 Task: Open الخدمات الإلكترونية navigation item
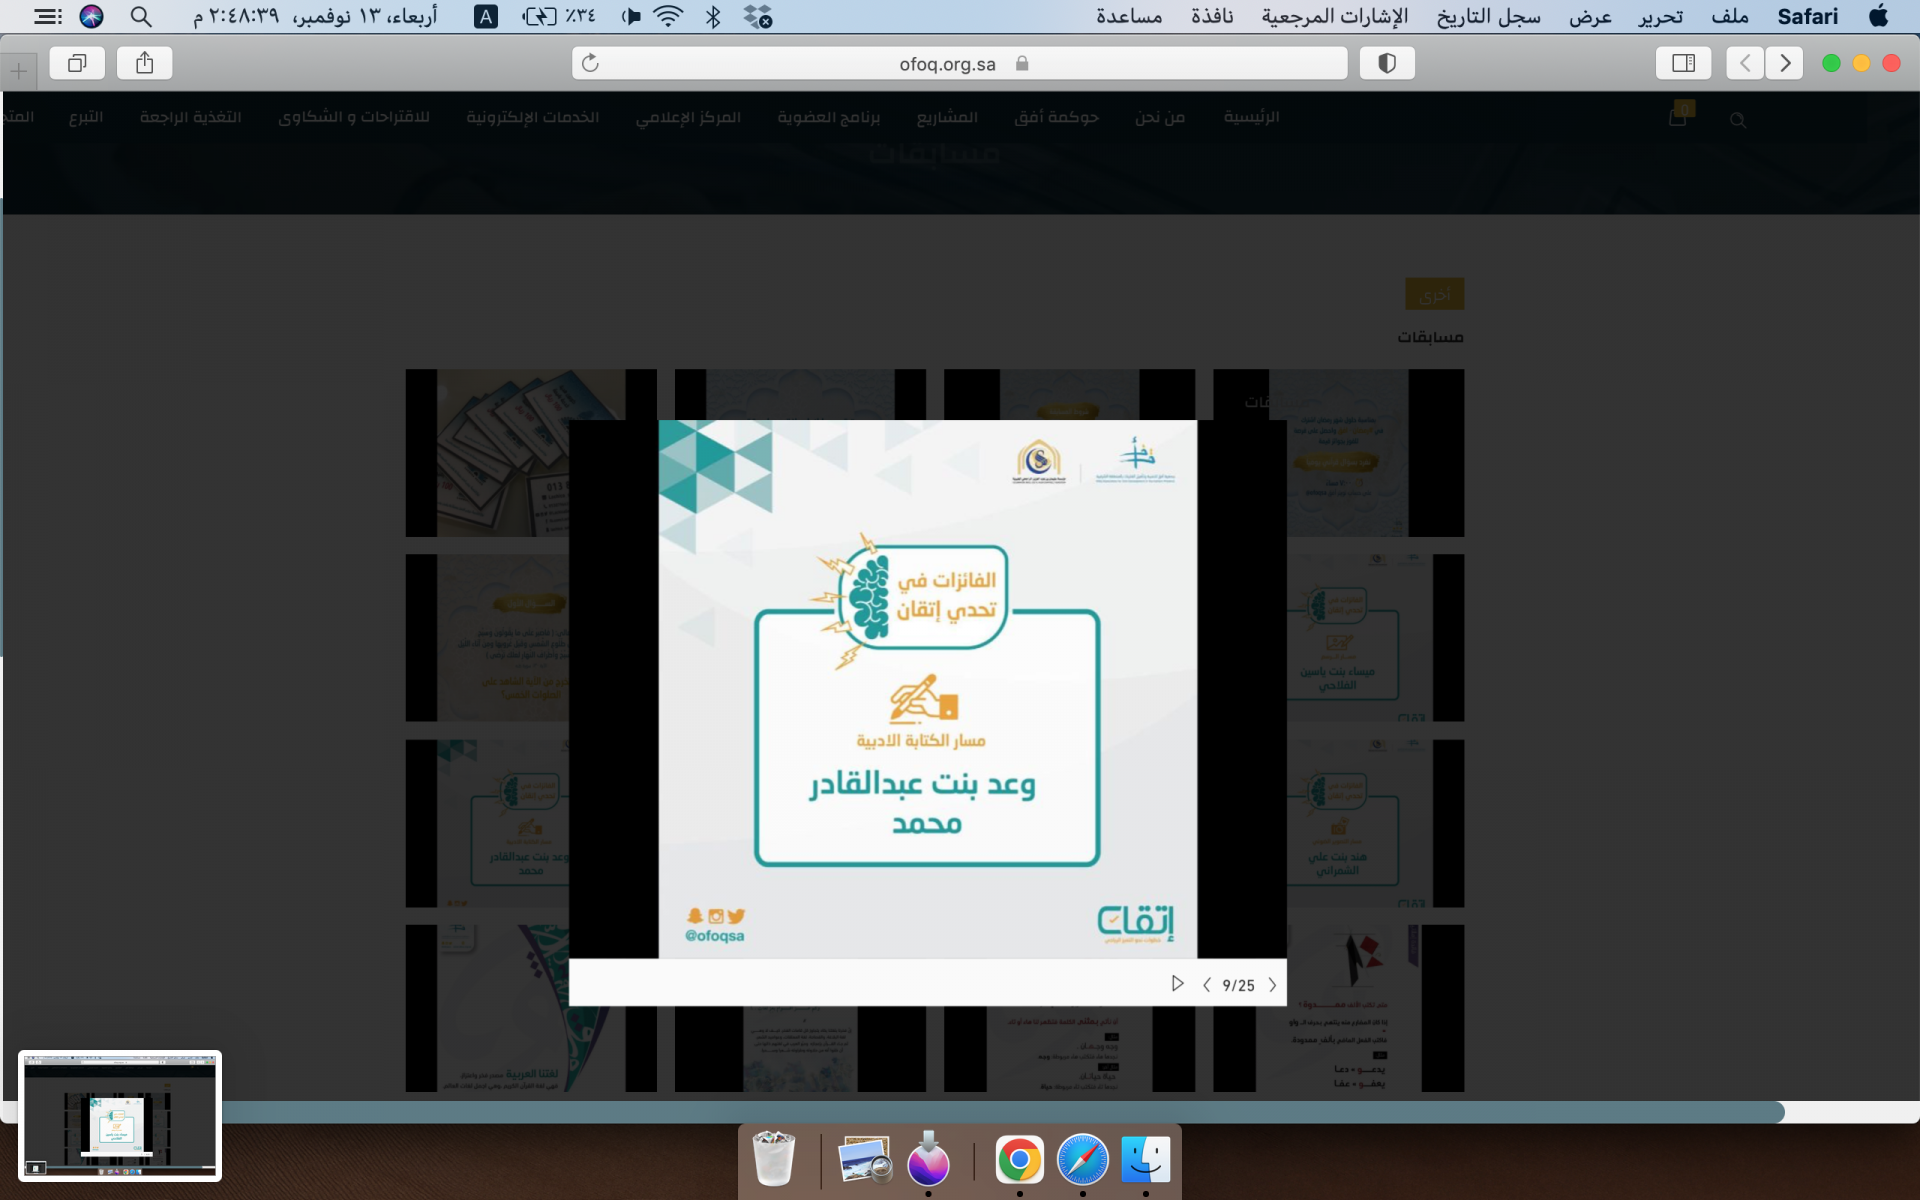(533, 117)
